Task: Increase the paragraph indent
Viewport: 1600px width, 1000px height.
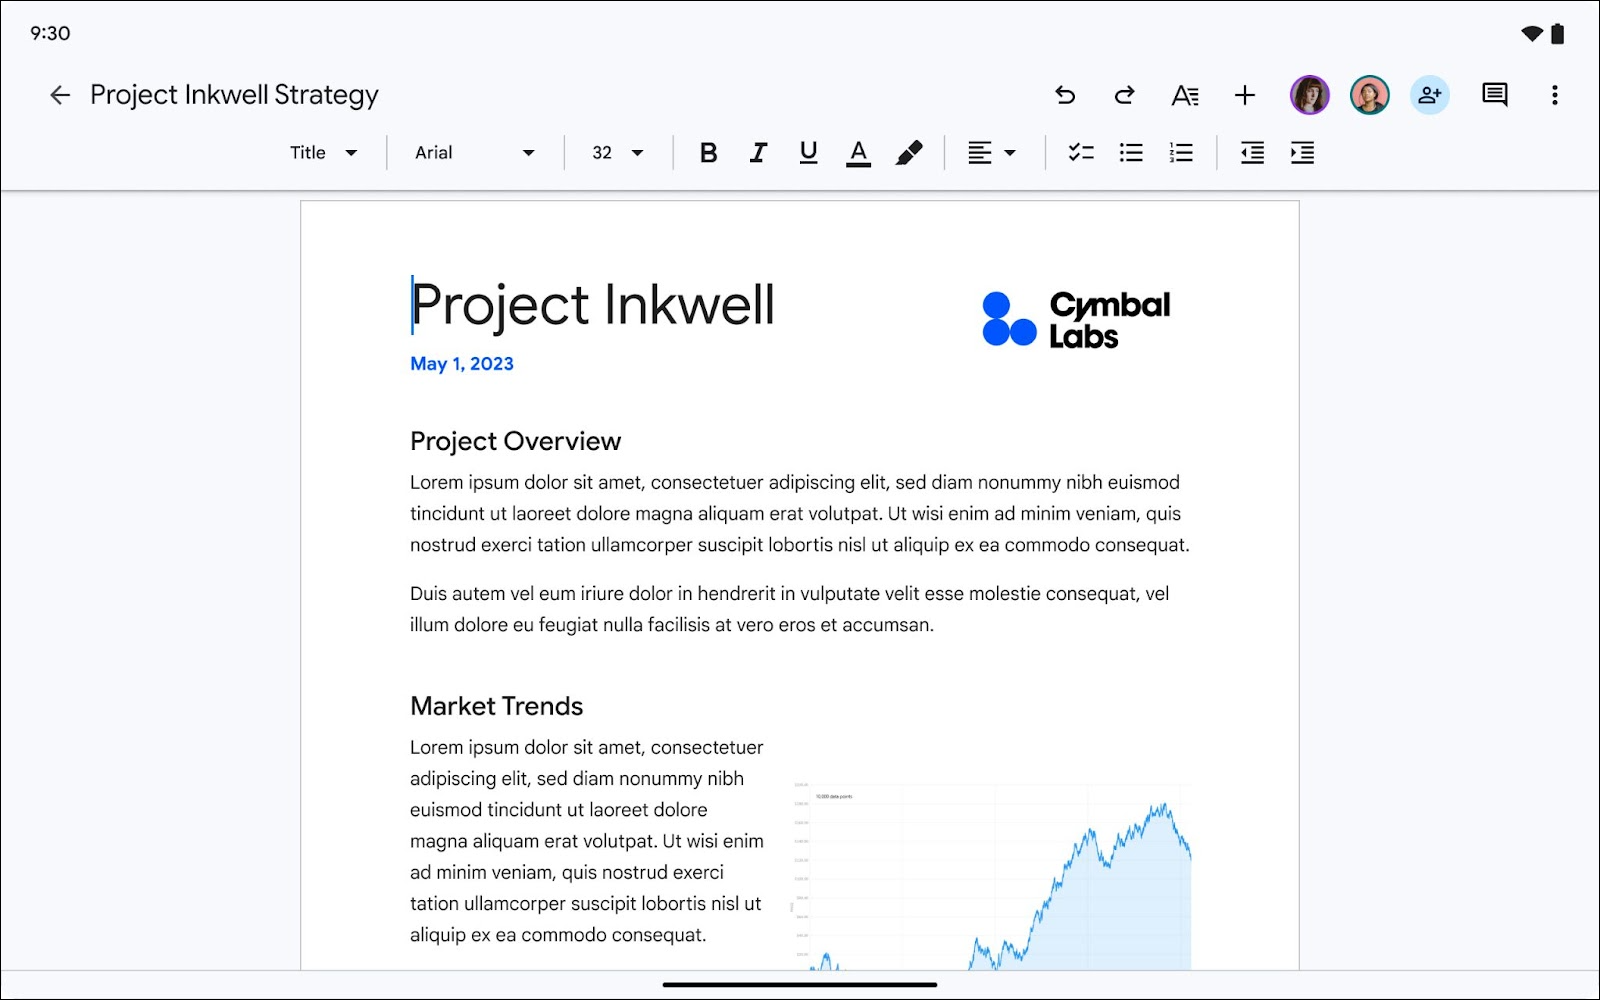Action: (x=1302, y=152)
